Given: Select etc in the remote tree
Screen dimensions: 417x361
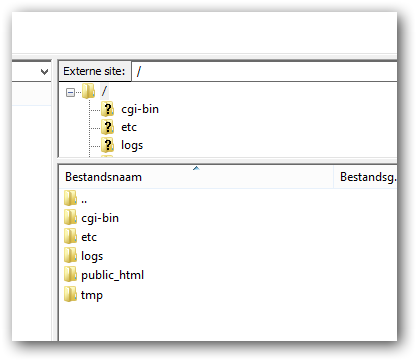Looking at the screenshot, I should [x=129, y=127].
